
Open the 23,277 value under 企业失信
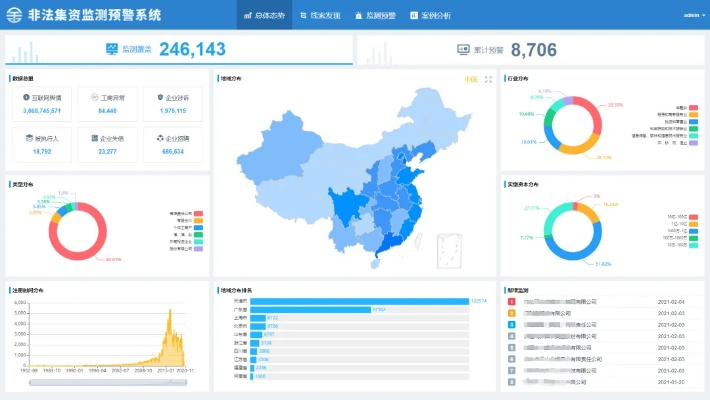[x=107, y=151]
